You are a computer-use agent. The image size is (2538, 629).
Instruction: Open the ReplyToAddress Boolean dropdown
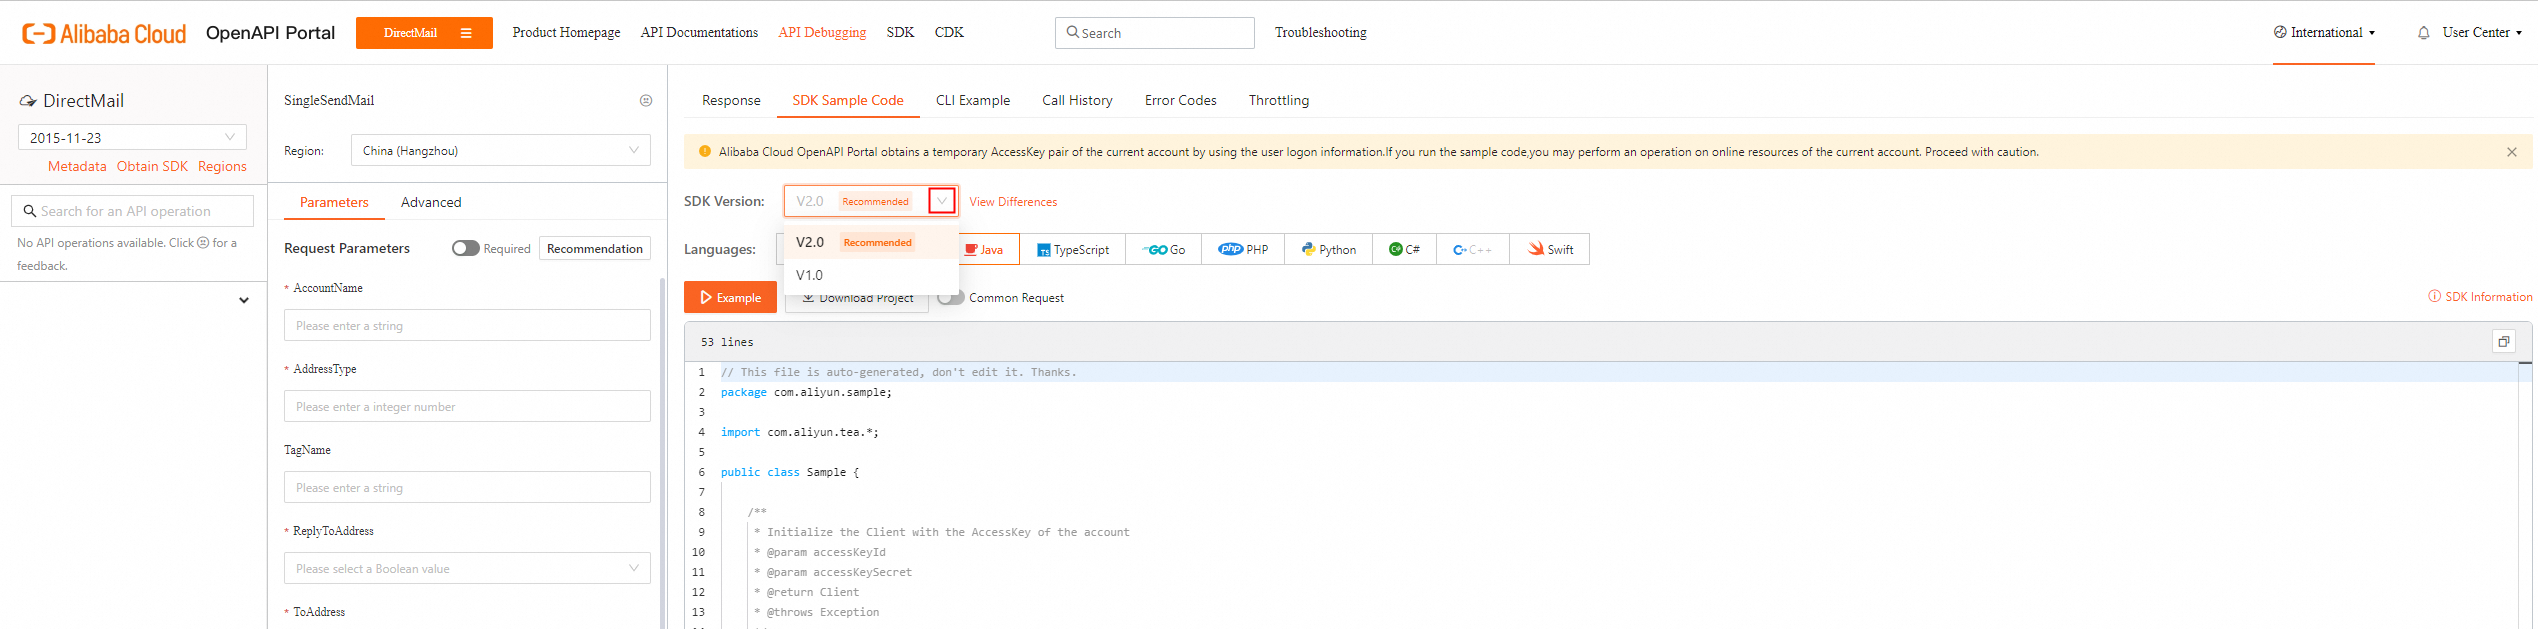(467, 568)
